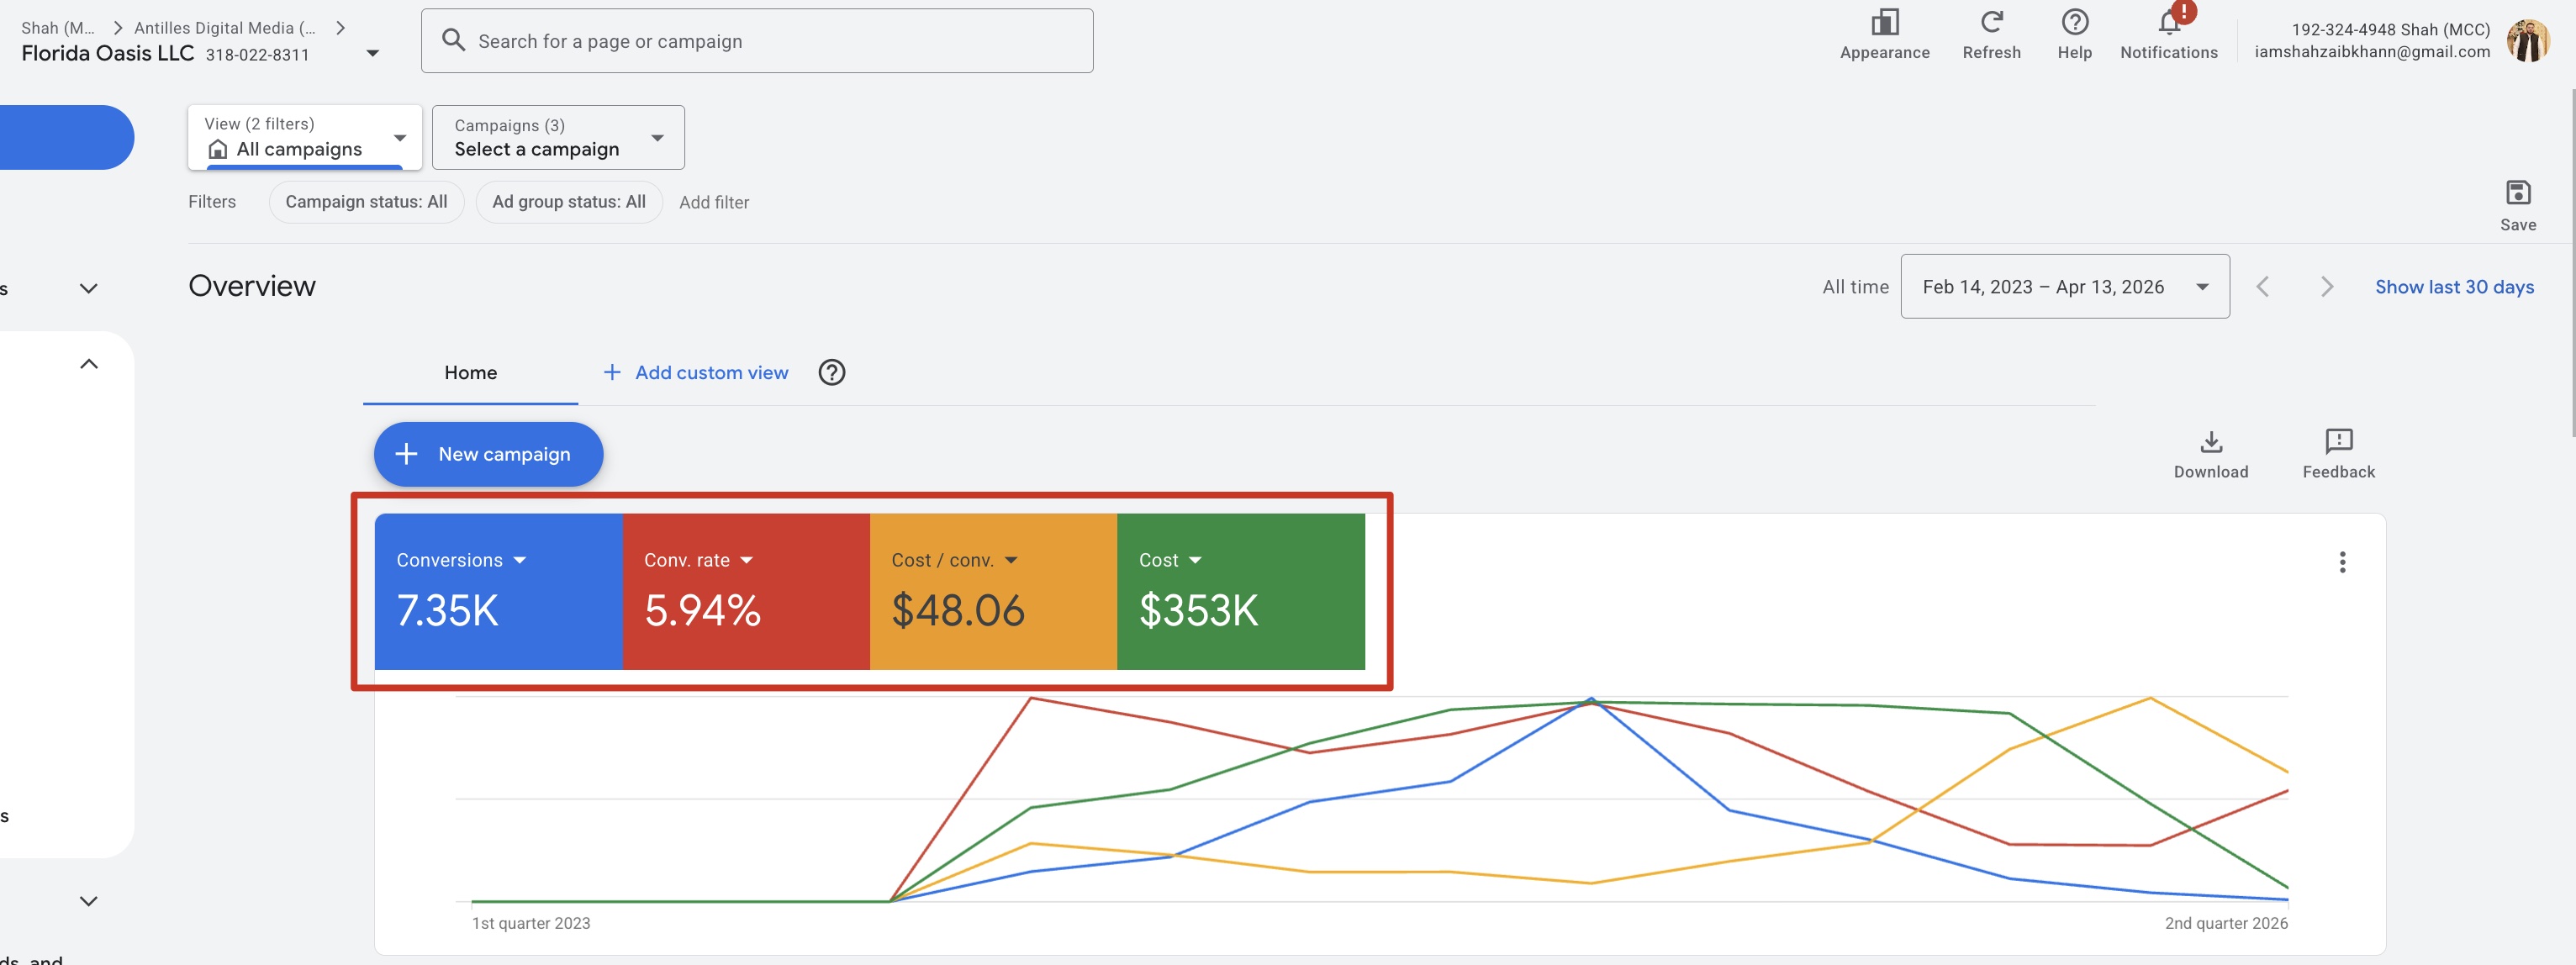
Task: Click the orange Cost / conv. value $48.06
Action: click(958, 611)
